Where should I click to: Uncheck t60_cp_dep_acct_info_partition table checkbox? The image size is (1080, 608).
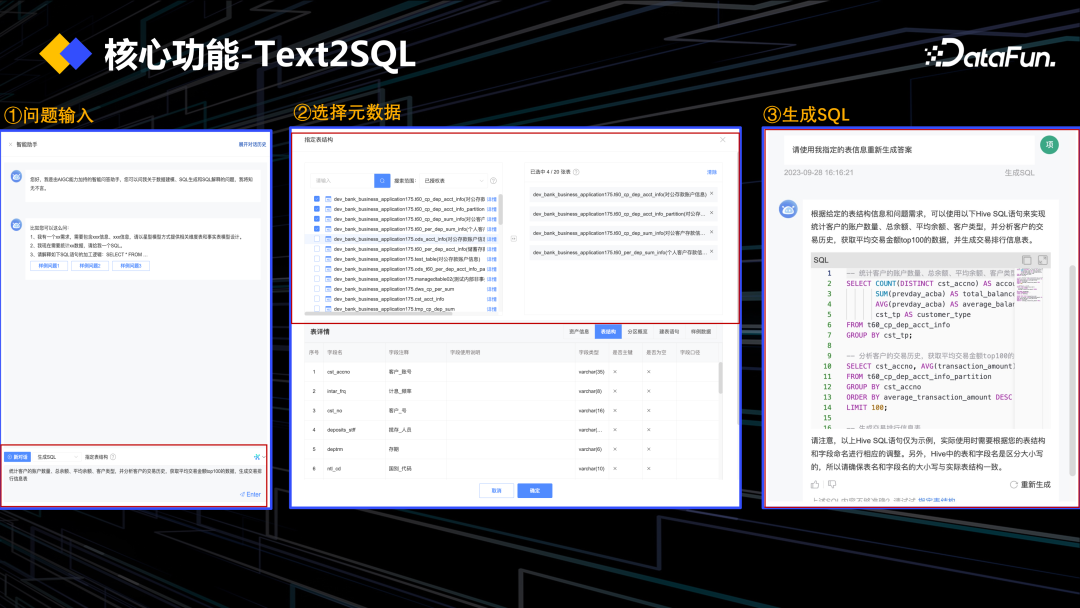click(317, 209)
